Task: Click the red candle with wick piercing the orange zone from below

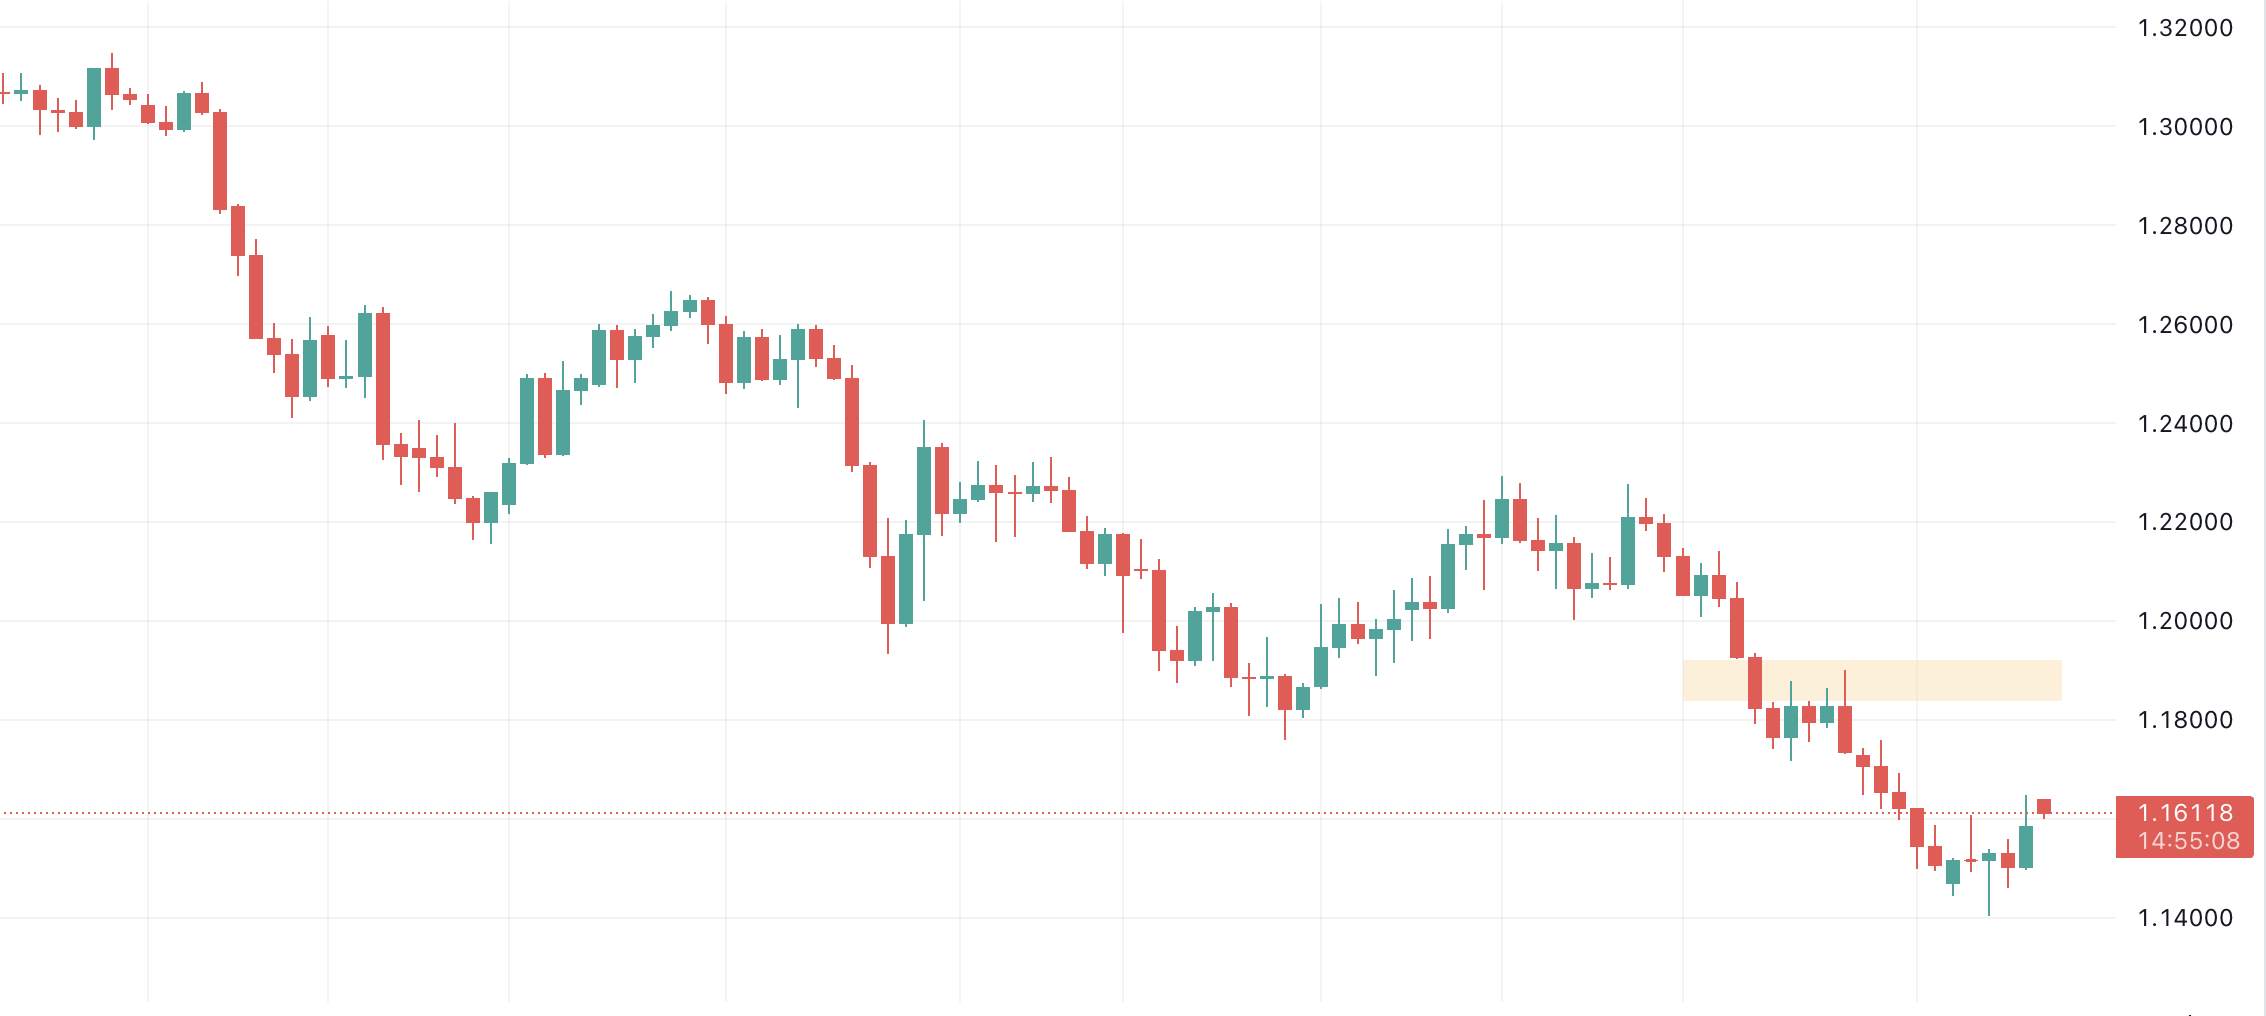Action: point(1845,728)
